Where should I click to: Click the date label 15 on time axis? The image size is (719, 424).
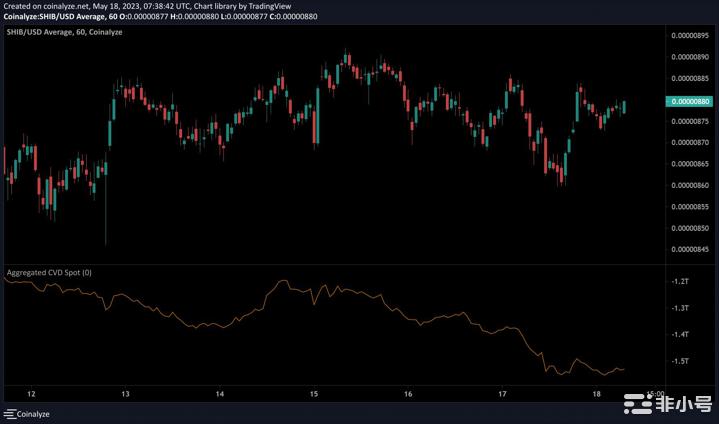tap(314, 394)
